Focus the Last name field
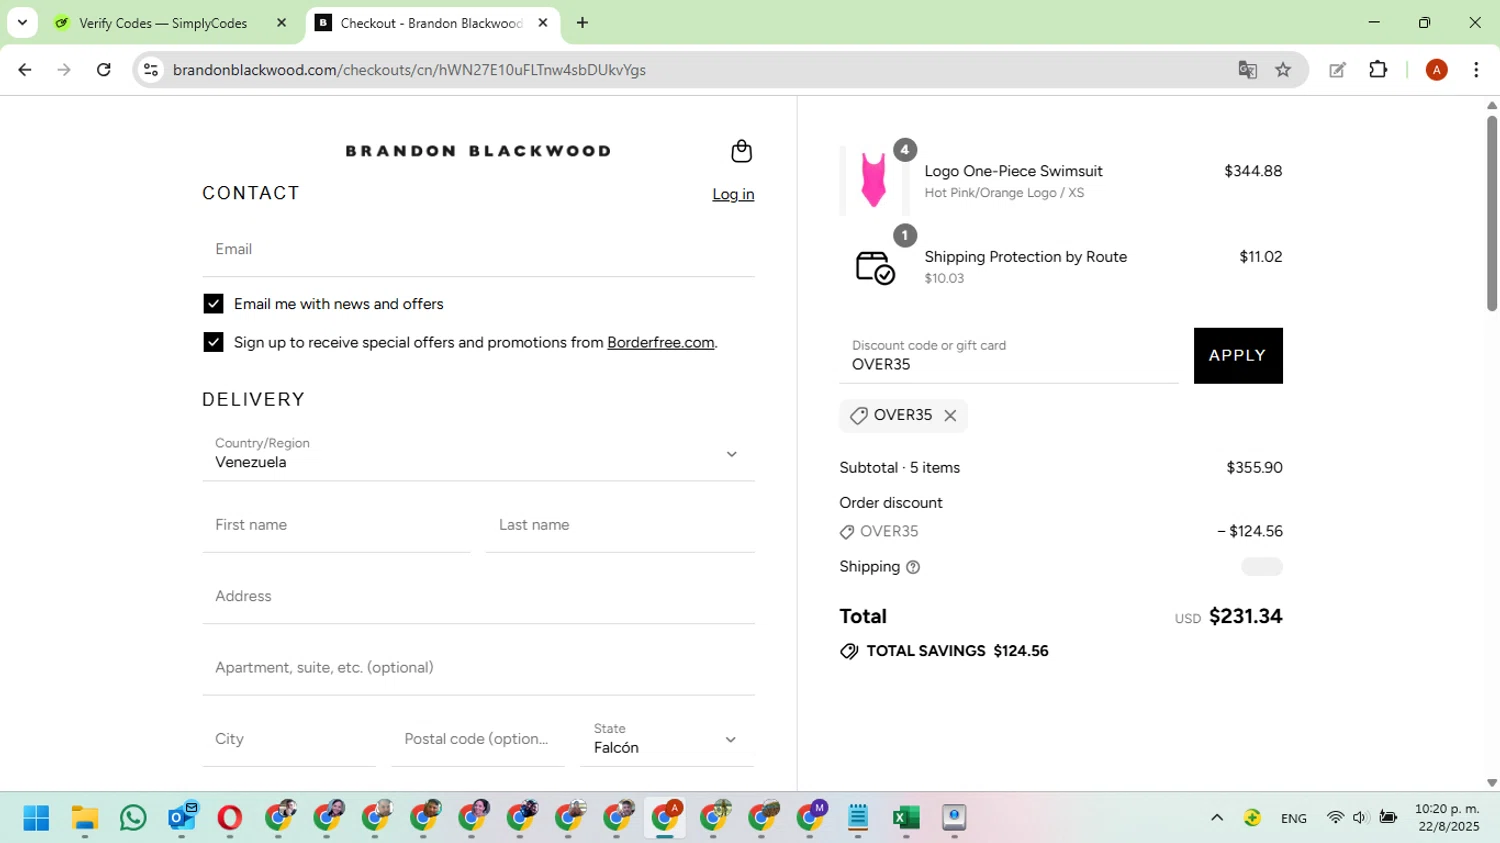 [x=620, y=525]
